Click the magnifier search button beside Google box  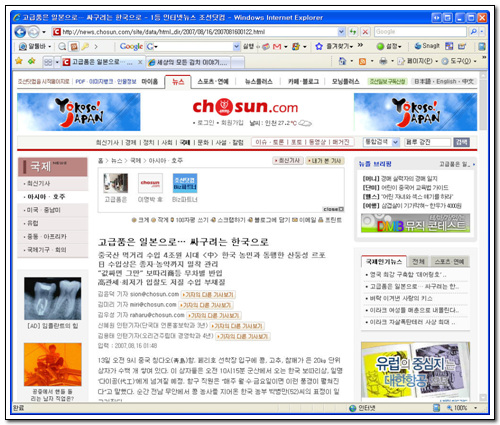tap(473, 32)
